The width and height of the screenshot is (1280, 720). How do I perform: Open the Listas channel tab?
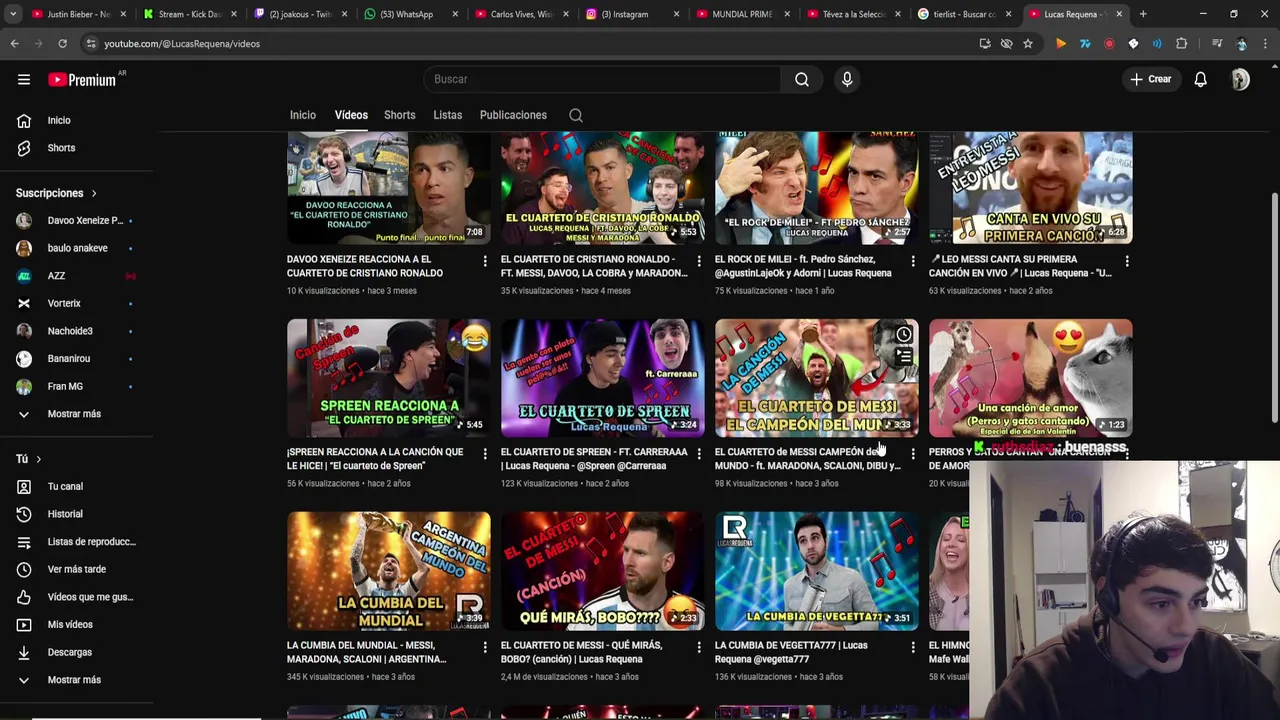coord(448,115)
